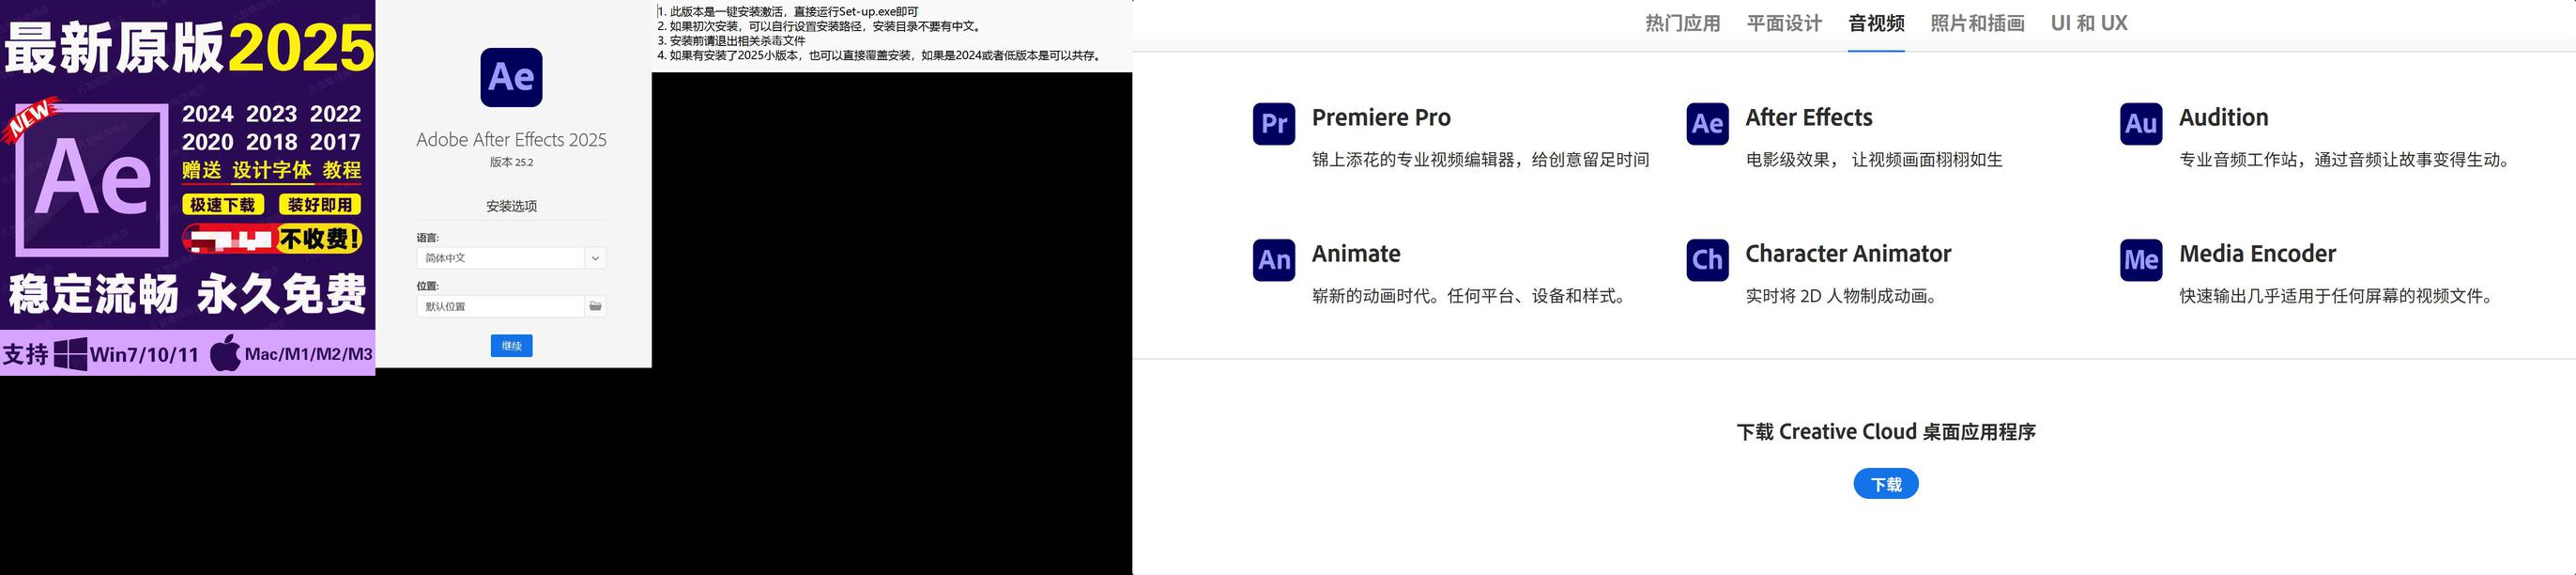
Task: Click the 默认位置 install location field
Action: [500, 306]
